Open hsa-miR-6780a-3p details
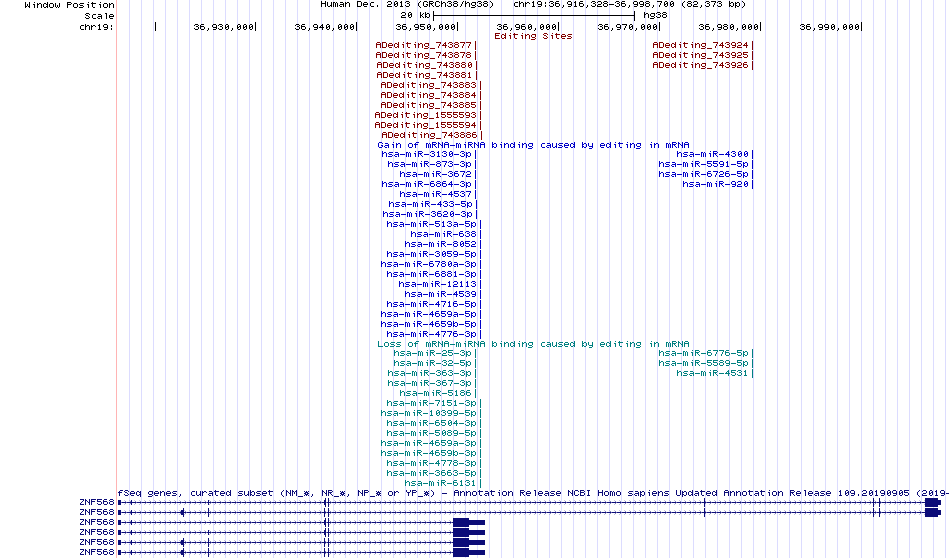This screenshot has width=950, height=558. pyautogui.click(x=428, y=264)
